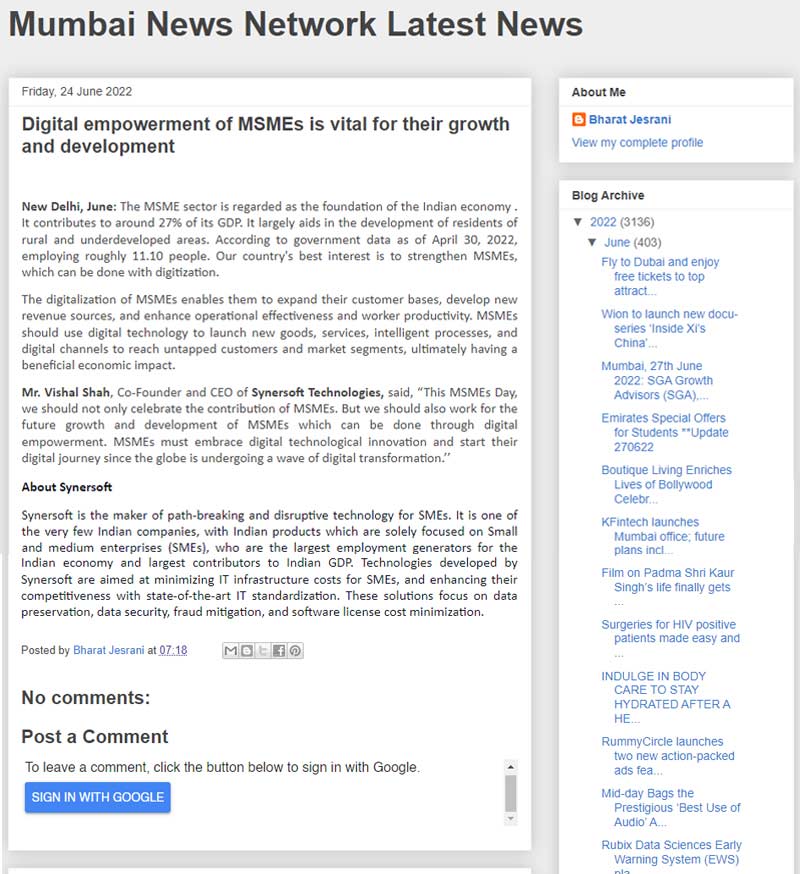
Task: Click the orange Blogger icon in About Me
Action: (579, 120)
